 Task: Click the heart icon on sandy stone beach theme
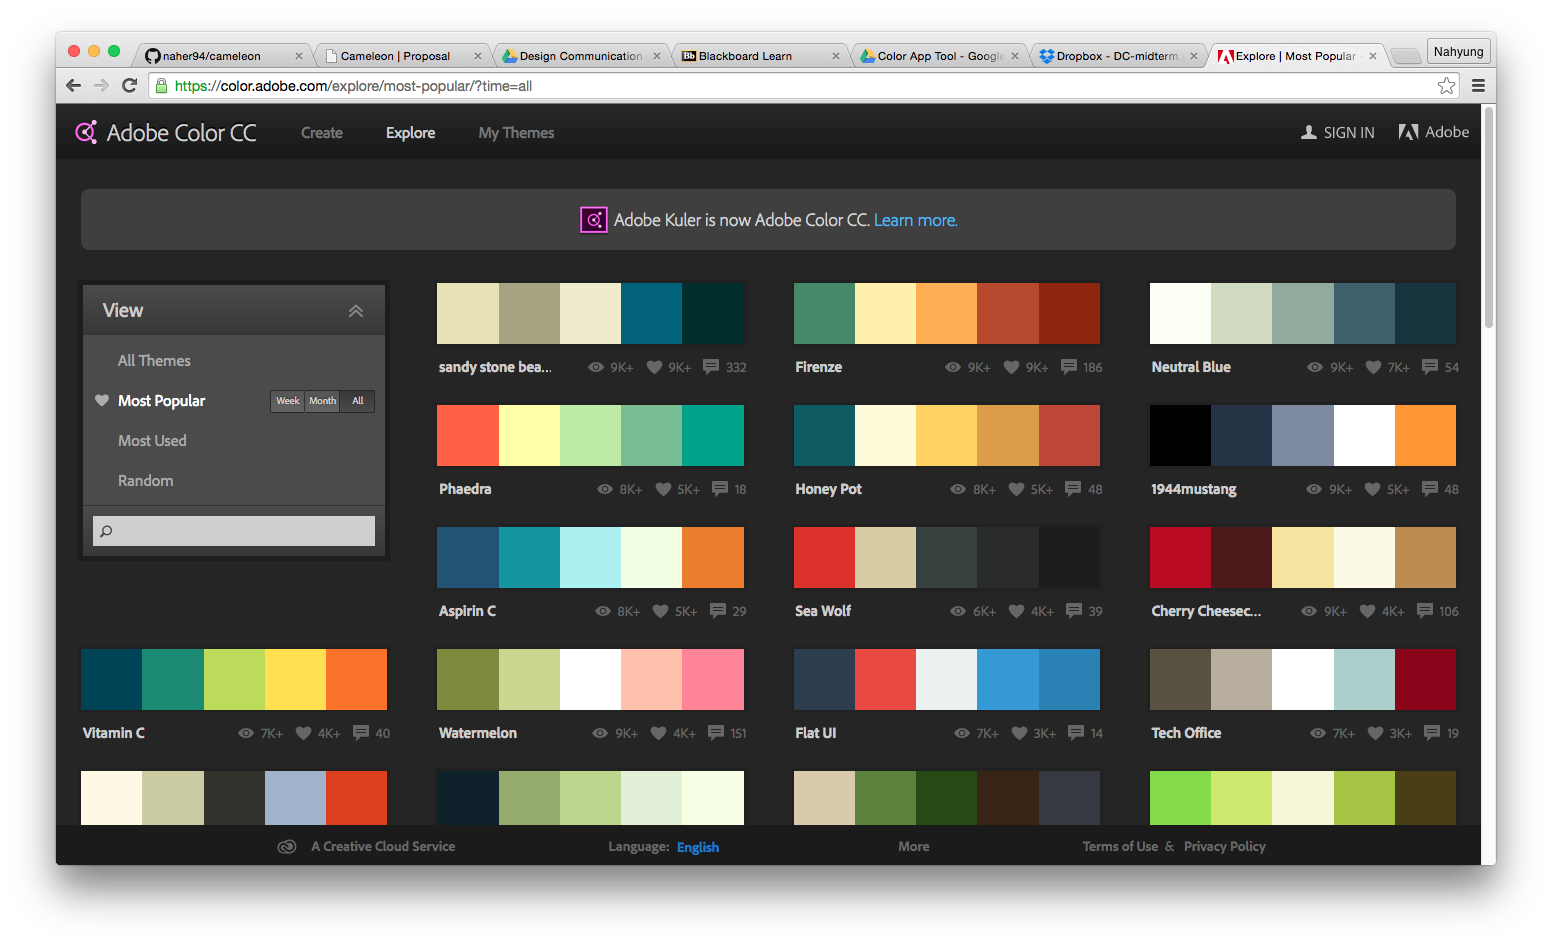click(654, 367)
